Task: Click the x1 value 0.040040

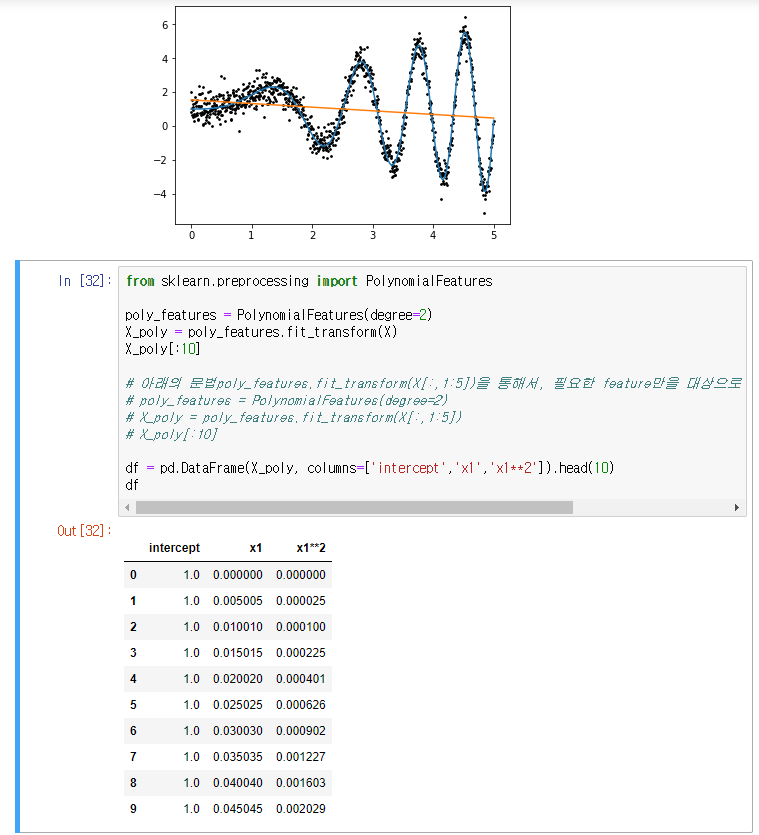Action: pyautogui.click(x=238, y=782)
